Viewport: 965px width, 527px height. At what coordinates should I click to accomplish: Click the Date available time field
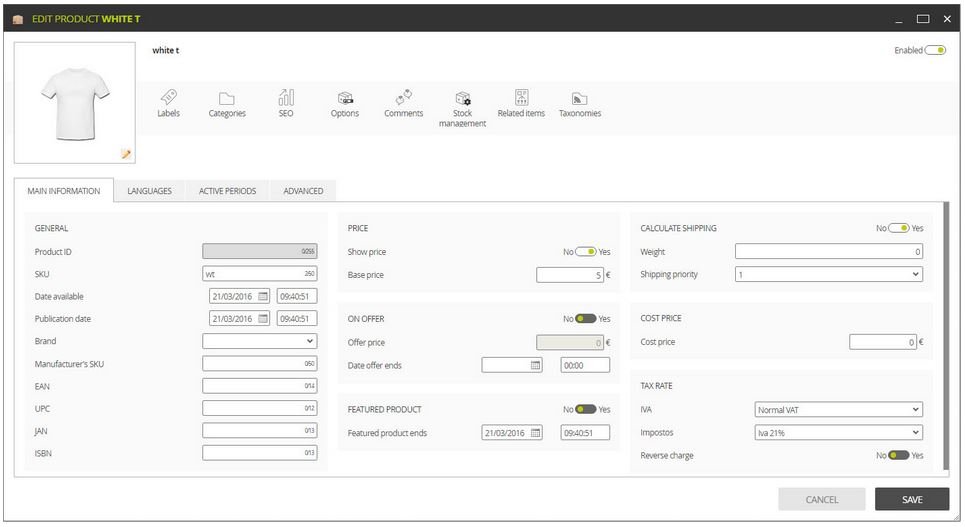click(297, 296)
